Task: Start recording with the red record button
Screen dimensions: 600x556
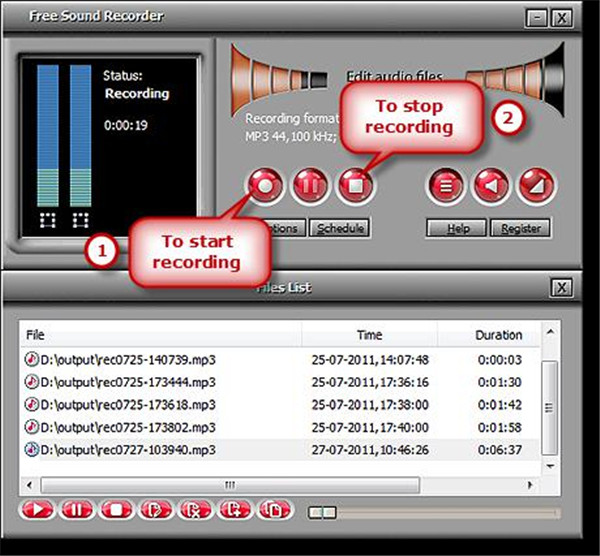Action: point(266,186)
